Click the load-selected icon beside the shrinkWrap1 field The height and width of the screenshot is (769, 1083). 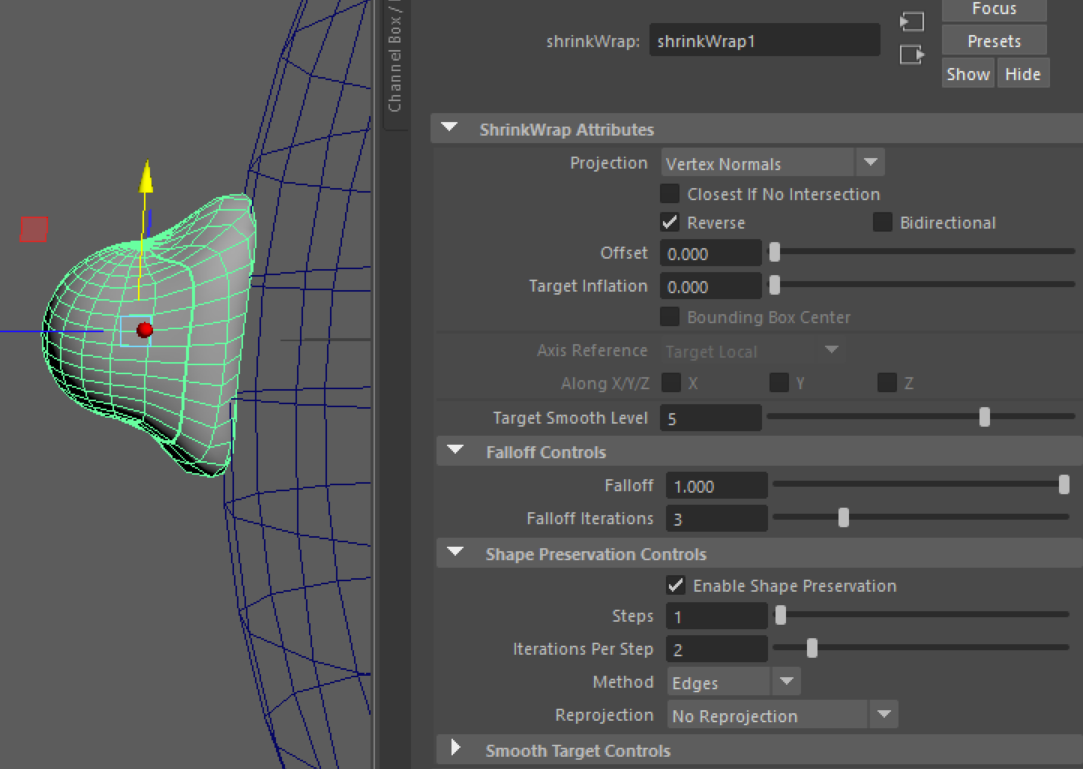pyautogui.click(x=911, y=20)
